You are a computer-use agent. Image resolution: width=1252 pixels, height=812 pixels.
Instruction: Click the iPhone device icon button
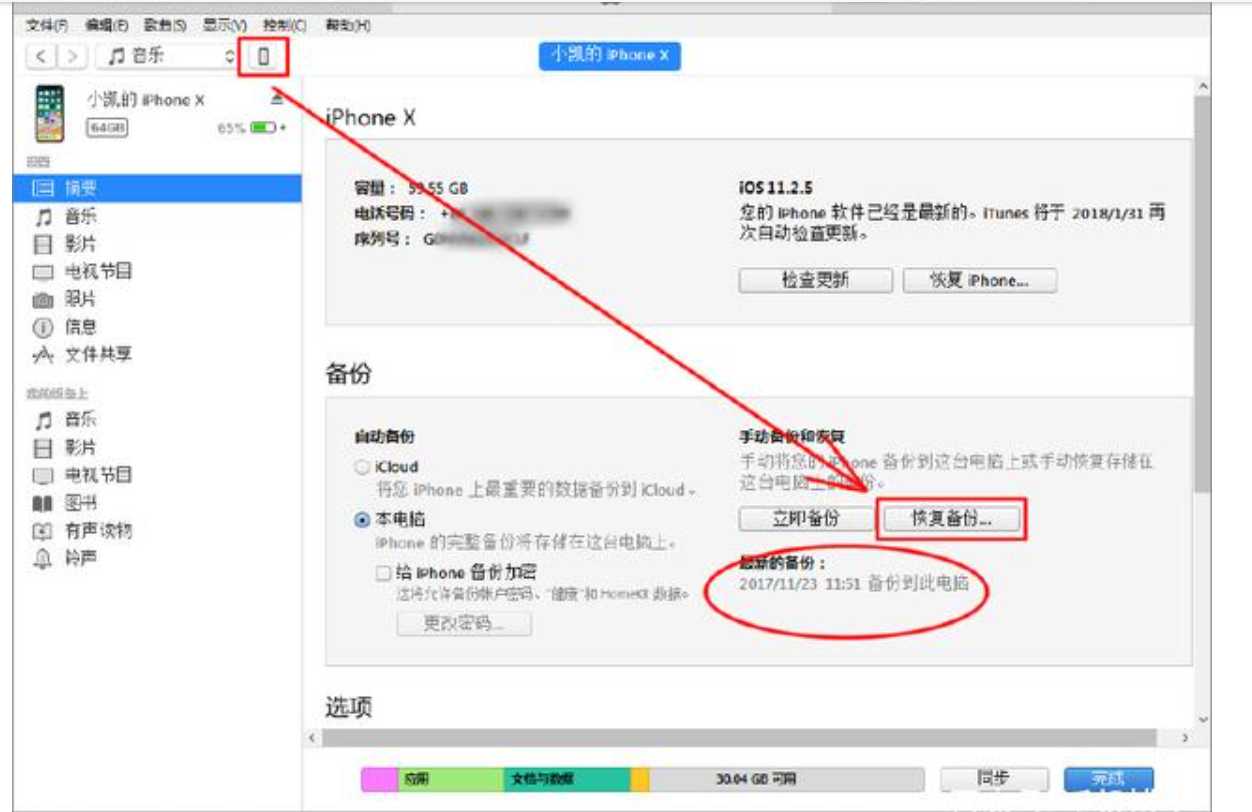click(x=263, y=56)
